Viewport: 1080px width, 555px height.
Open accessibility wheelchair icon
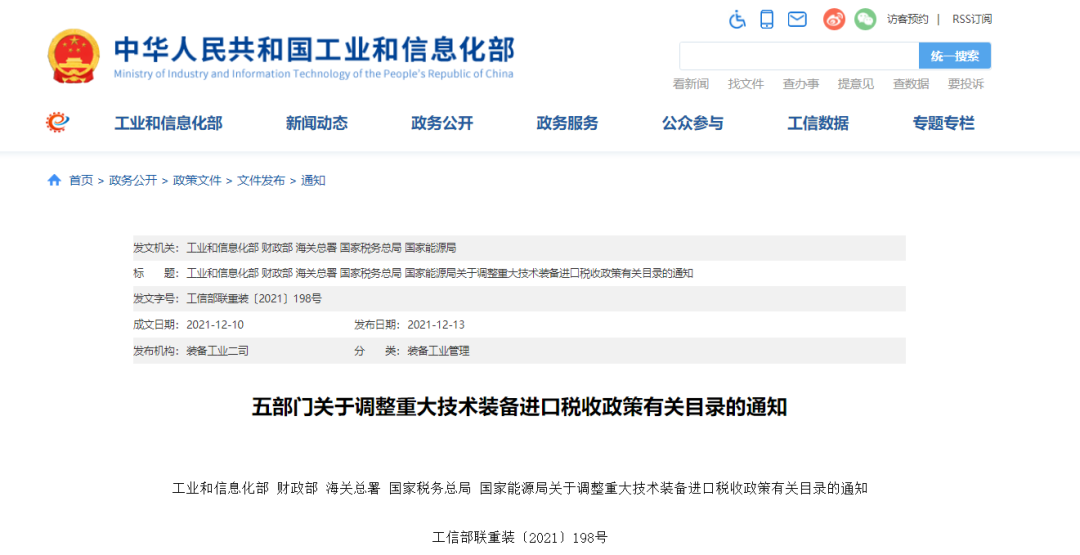[738, 19]
